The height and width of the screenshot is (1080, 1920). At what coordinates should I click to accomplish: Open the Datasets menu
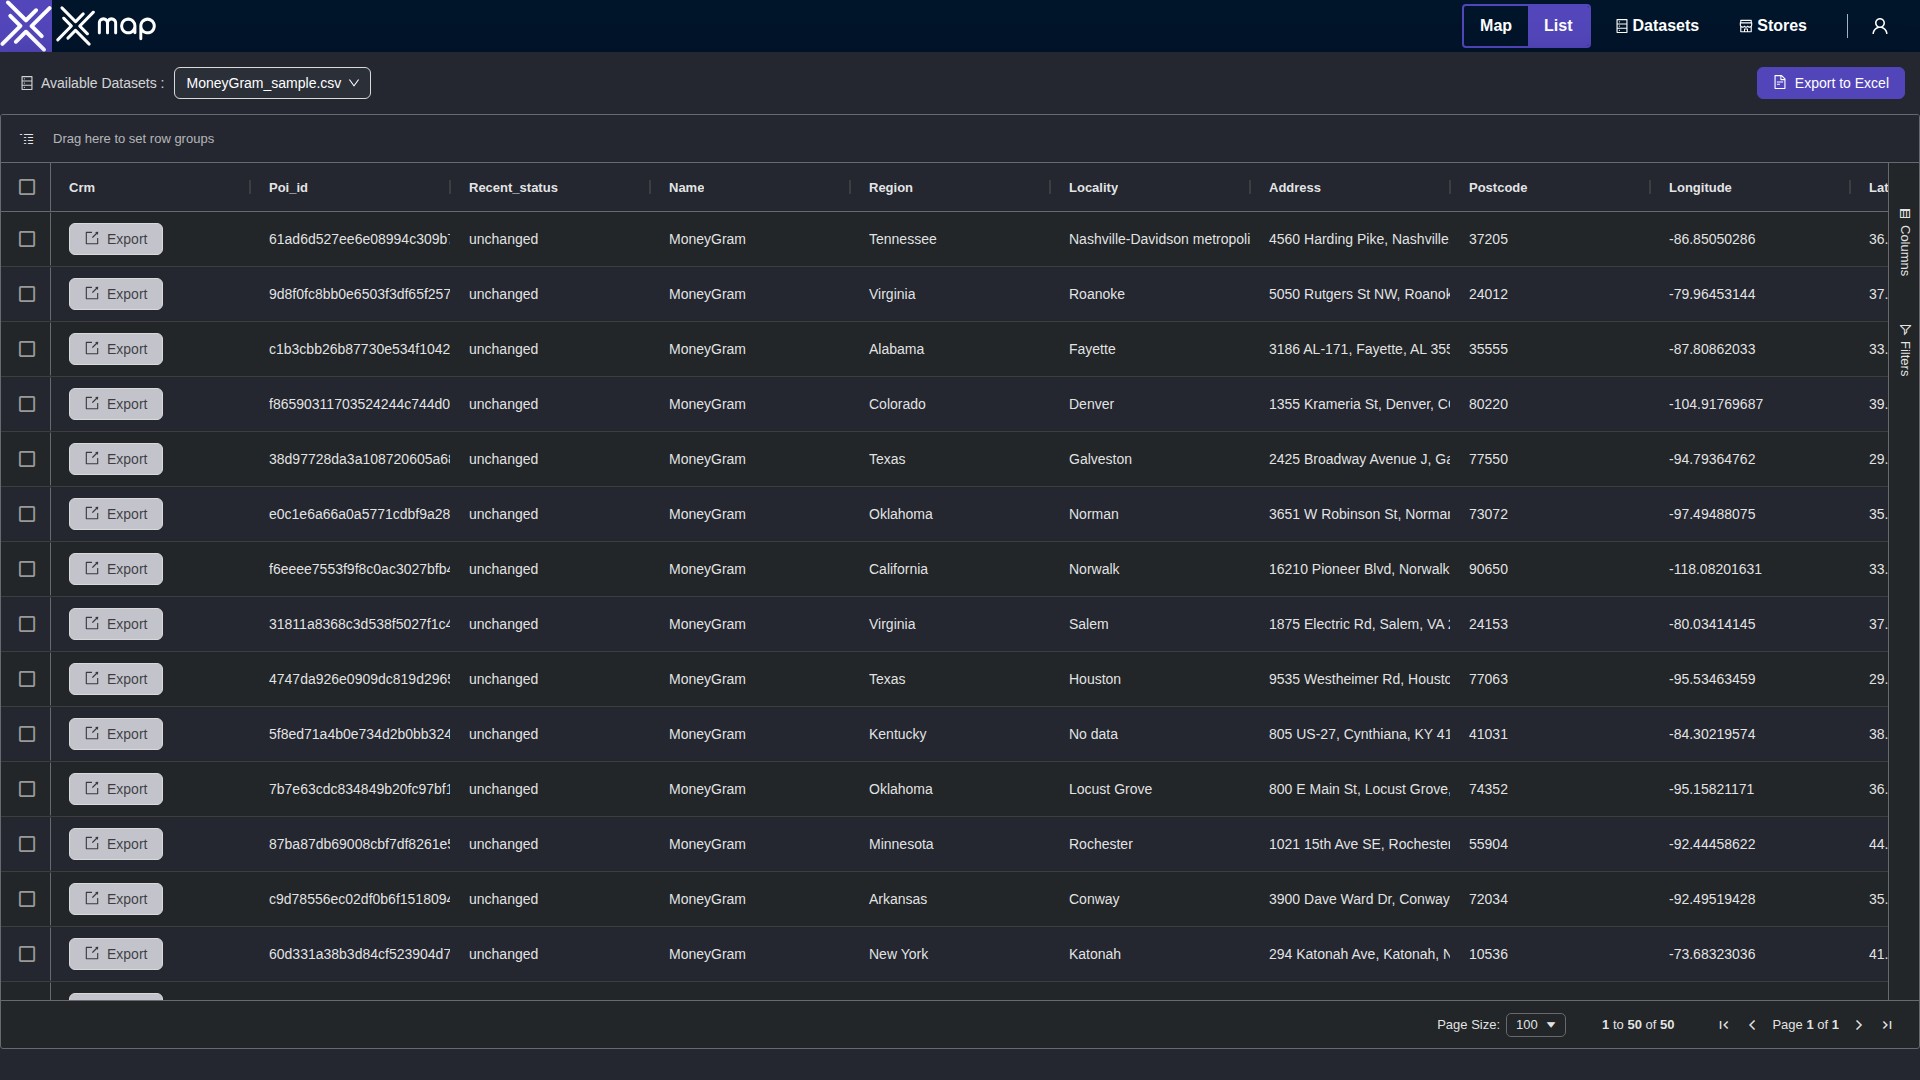(1657, 26)
